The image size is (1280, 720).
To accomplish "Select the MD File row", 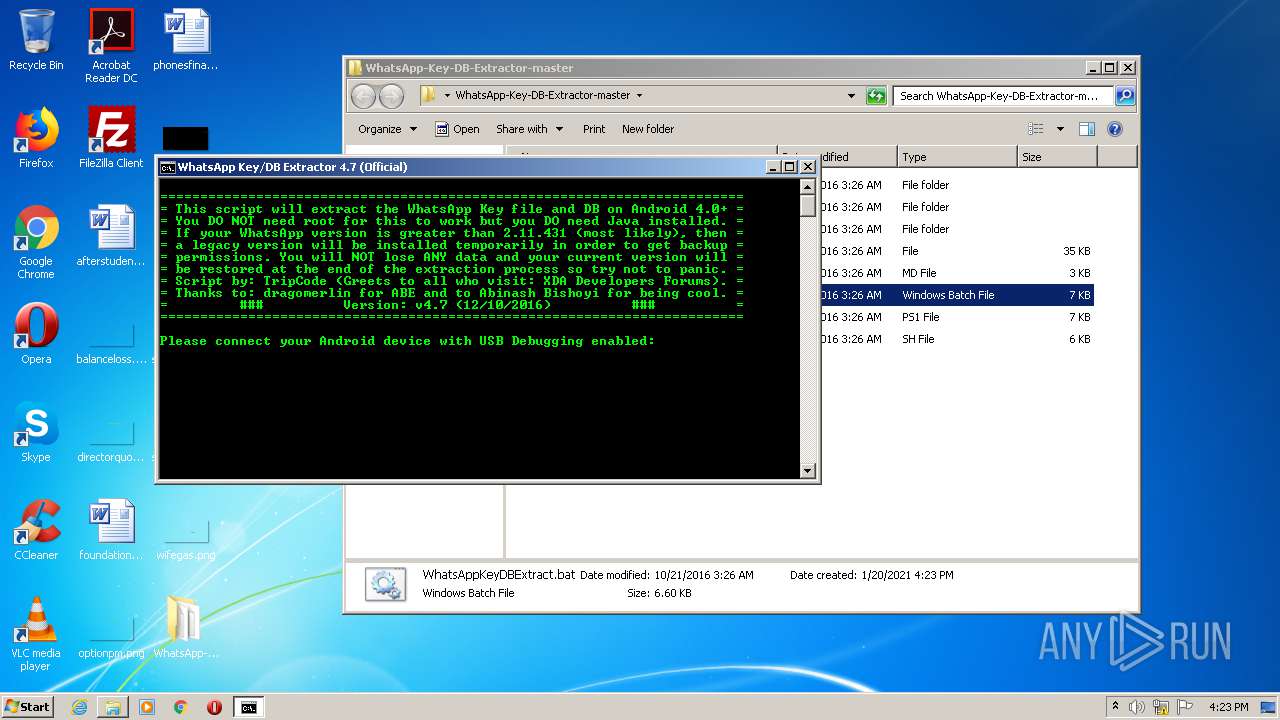I will 955,273.
